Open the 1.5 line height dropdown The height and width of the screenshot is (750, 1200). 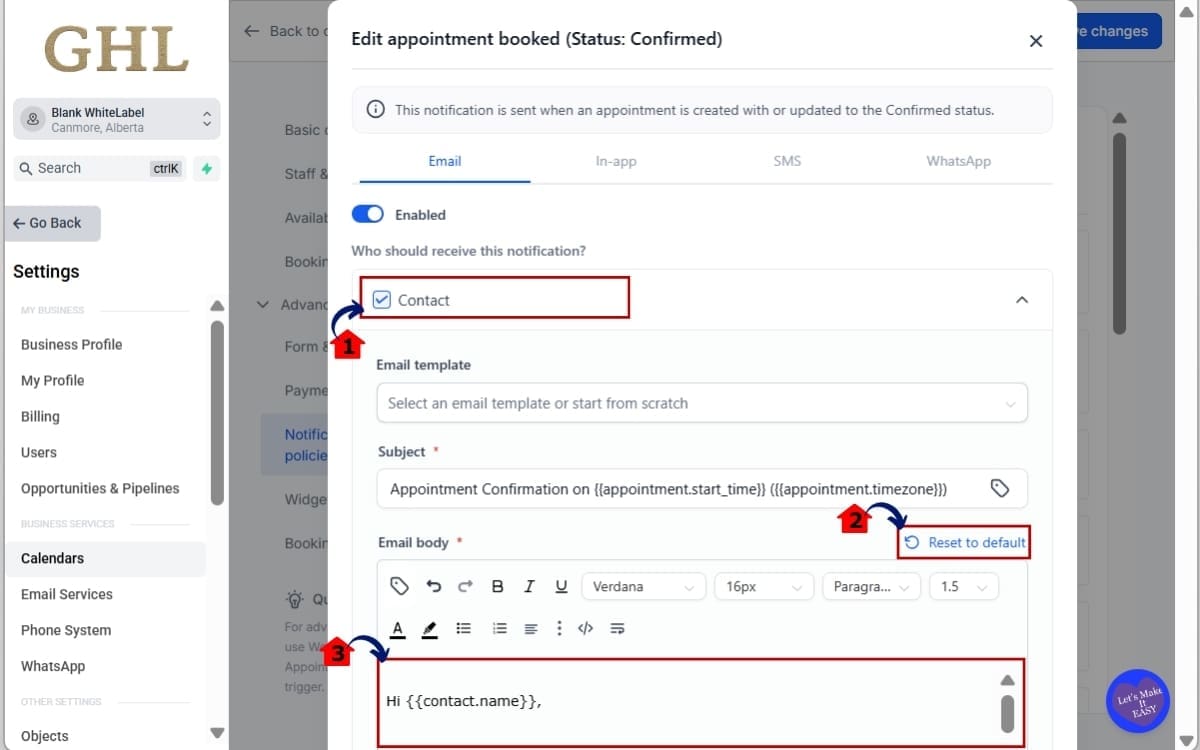coord(964,586)
